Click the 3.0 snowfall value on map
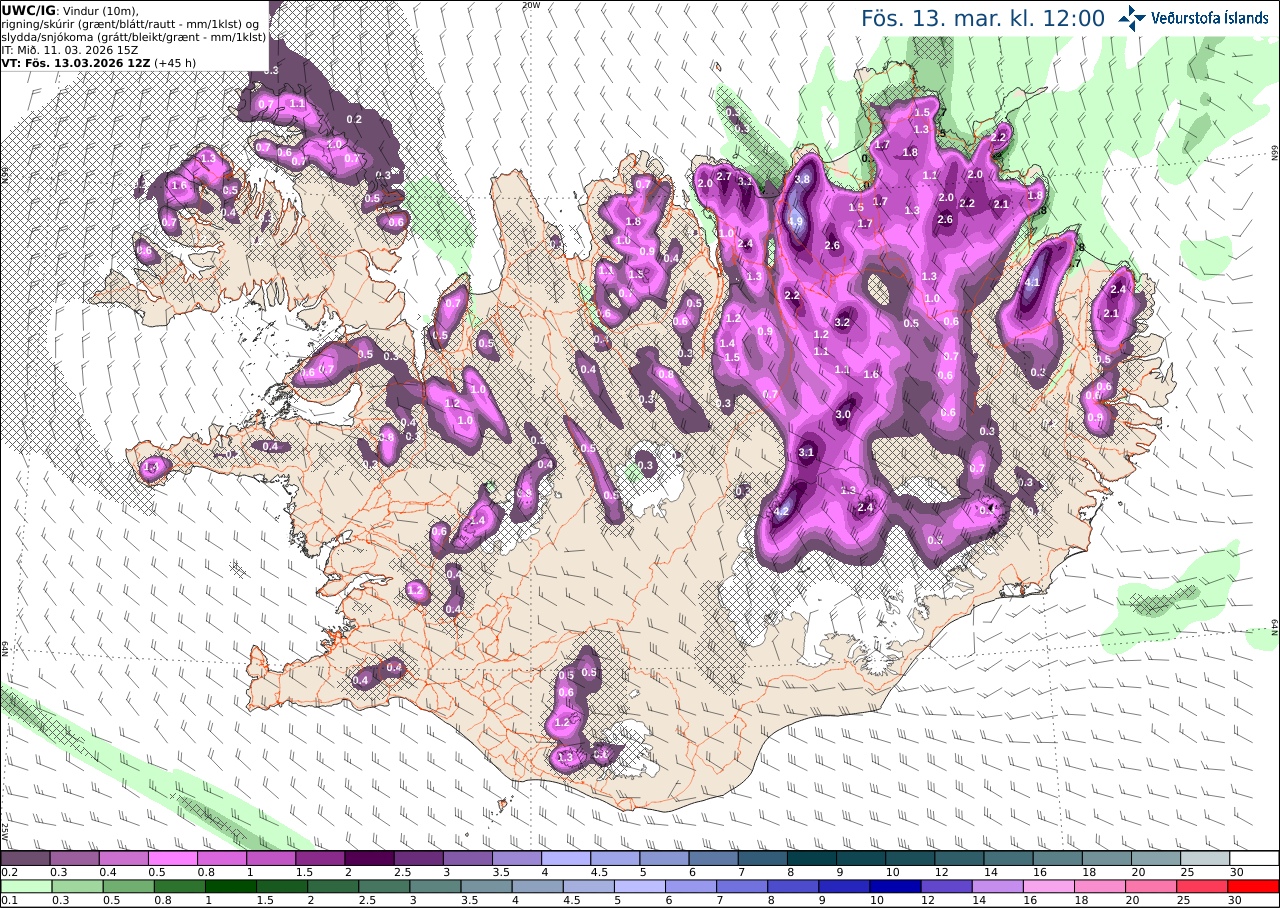Viewport: 1280px width, 908px height. coord(843,414)
